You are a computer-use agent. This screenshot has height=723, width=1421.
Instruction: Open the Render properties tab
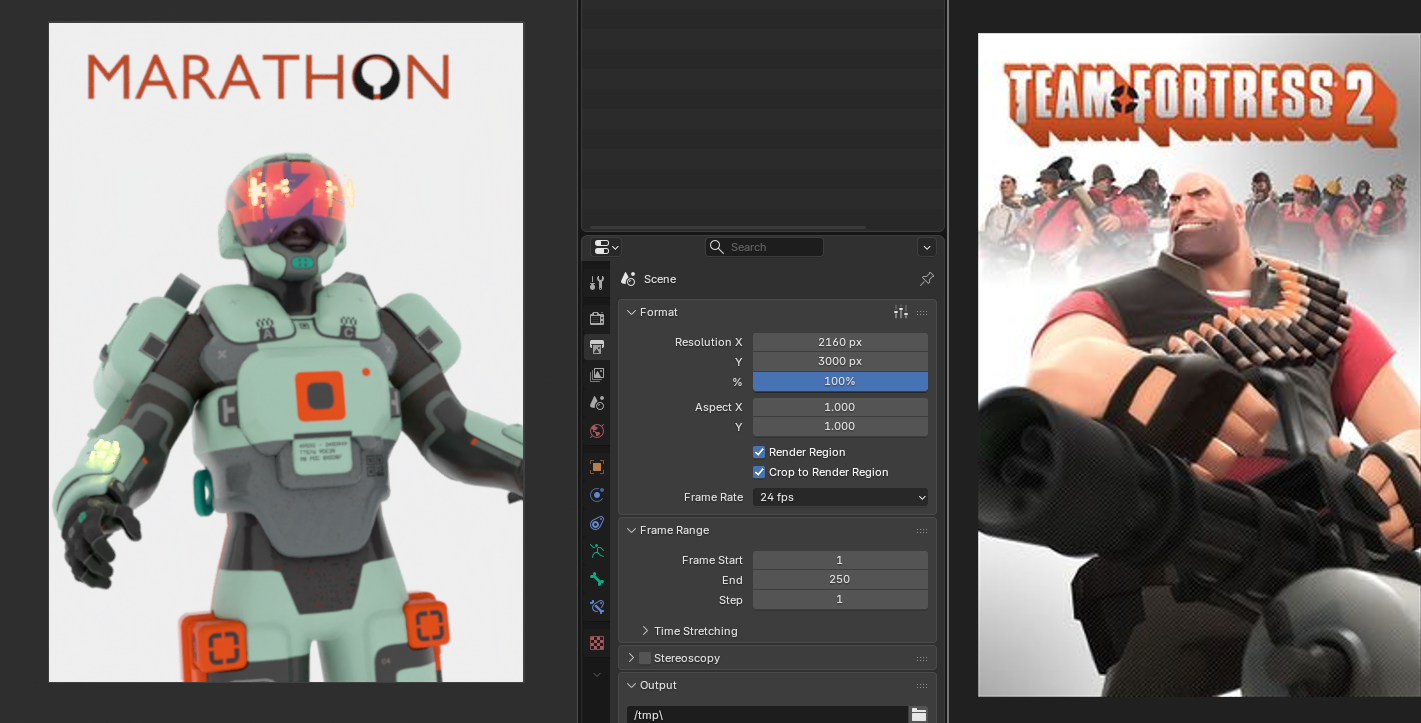pyautogui.click(x=597, y=318)
